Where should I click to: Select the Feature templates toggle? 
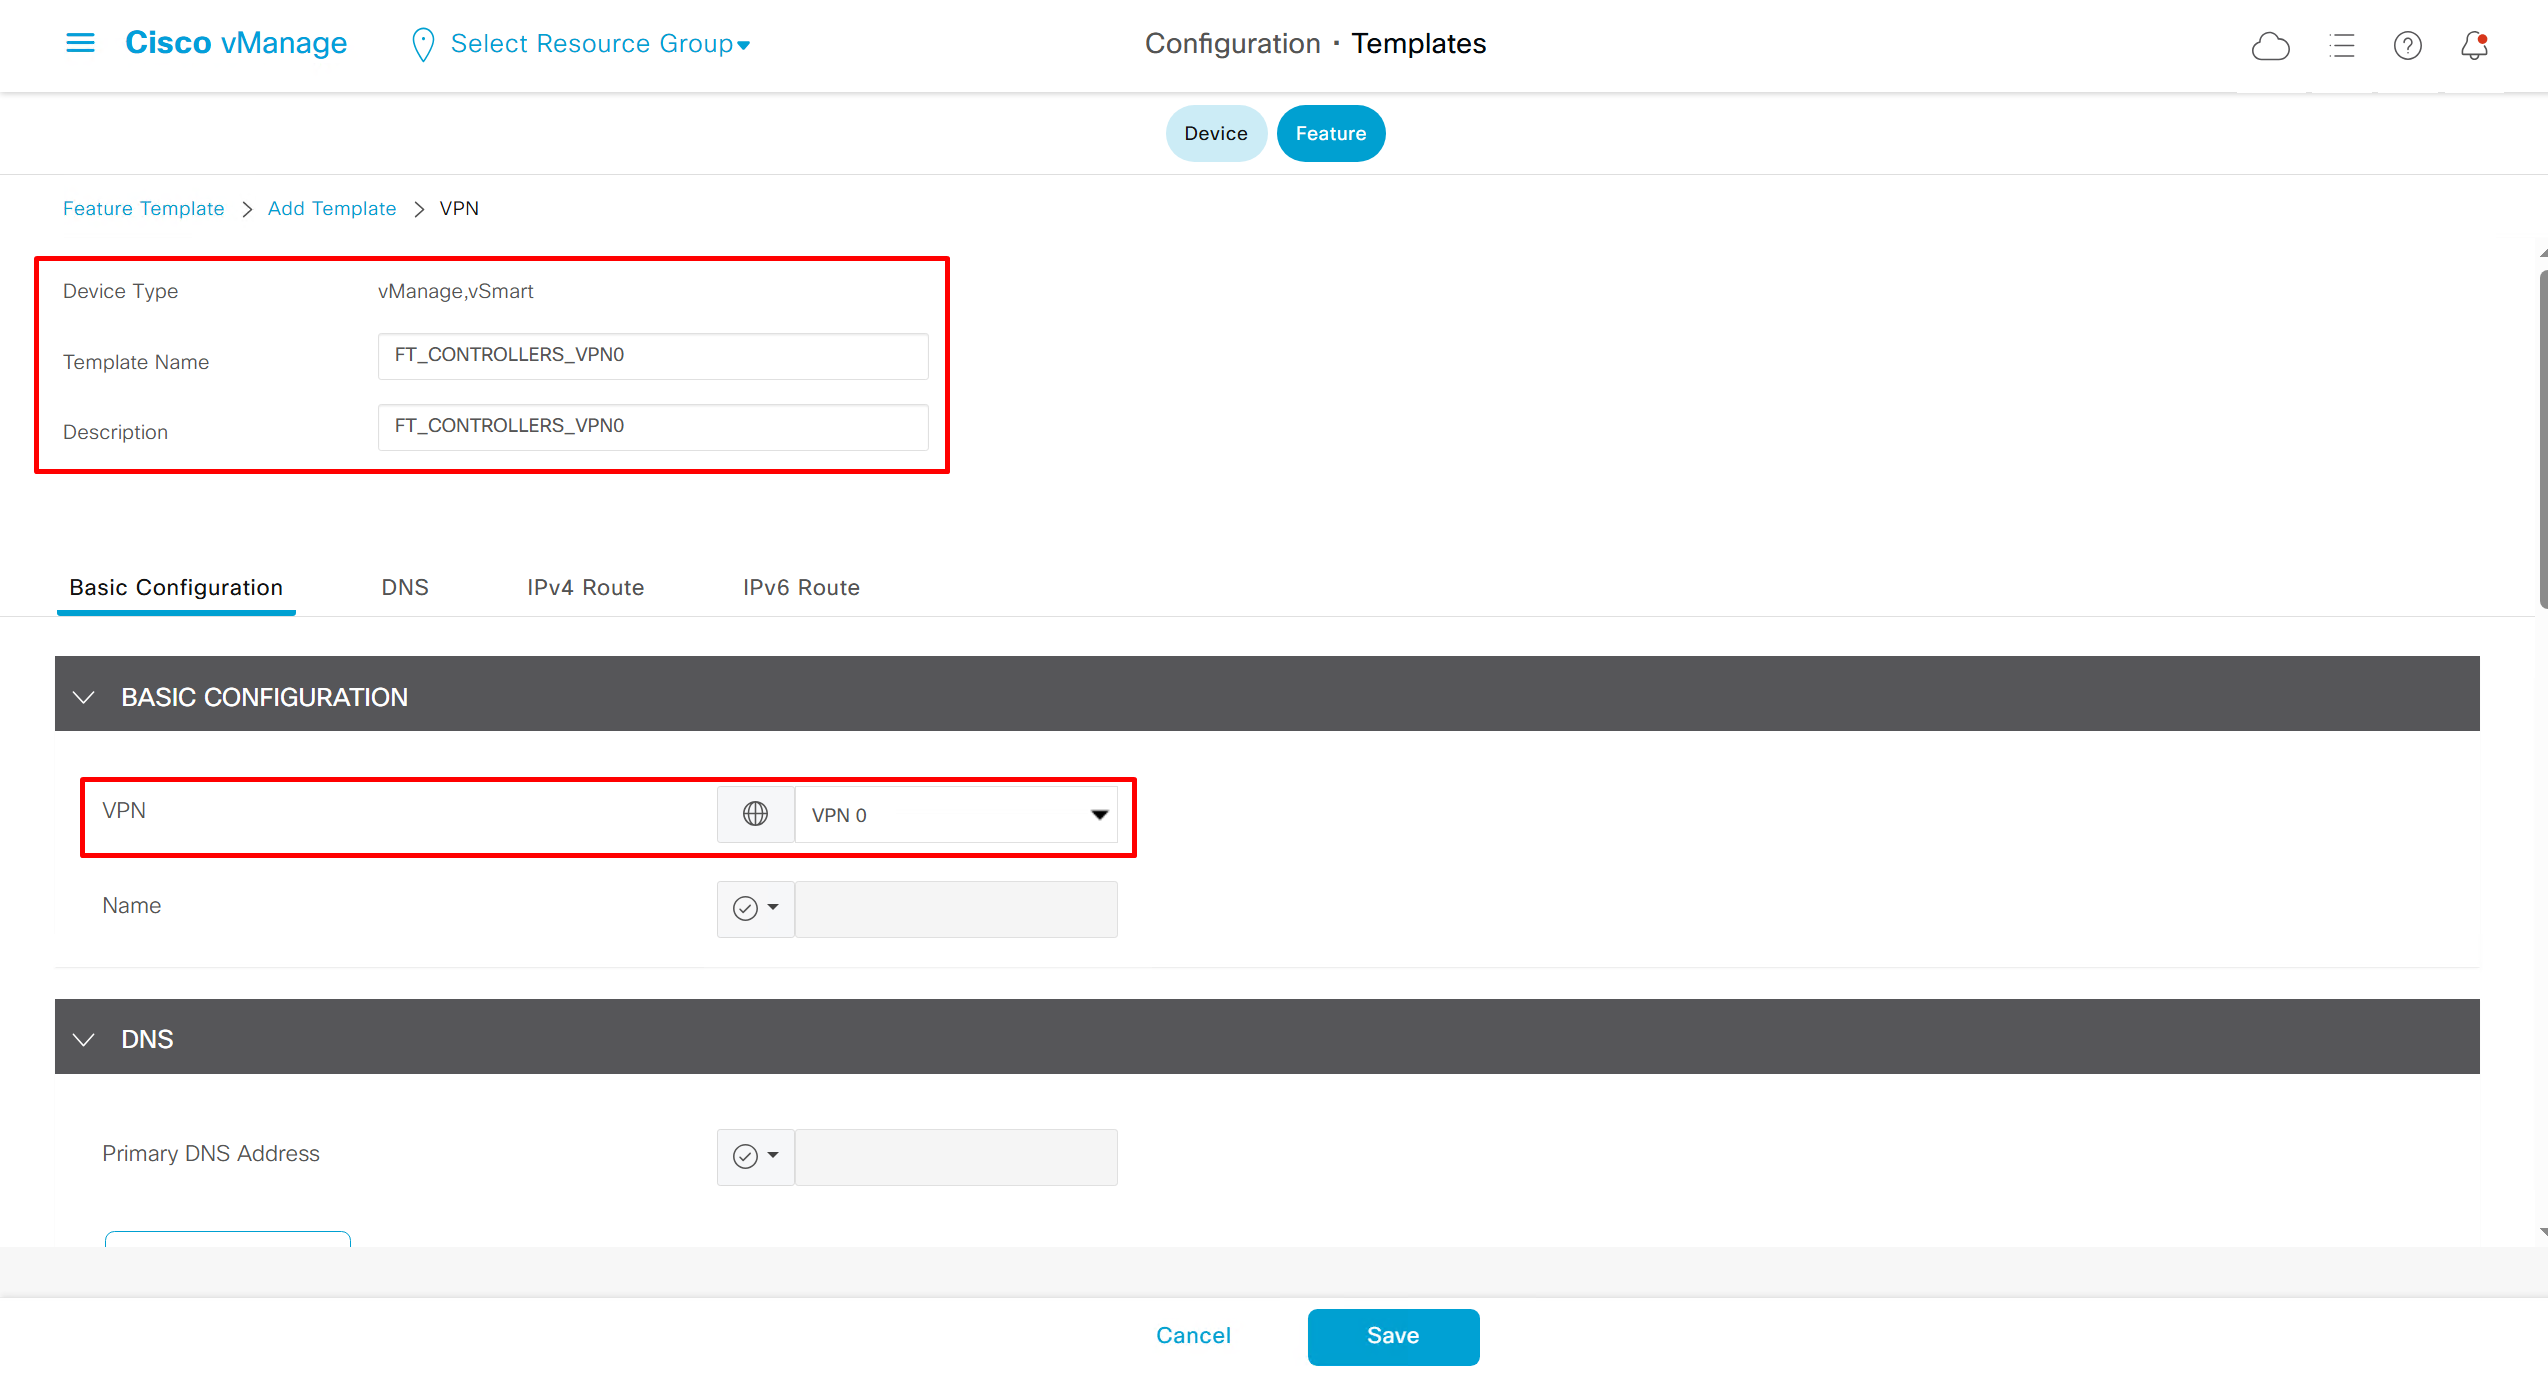pos(1330,133)
